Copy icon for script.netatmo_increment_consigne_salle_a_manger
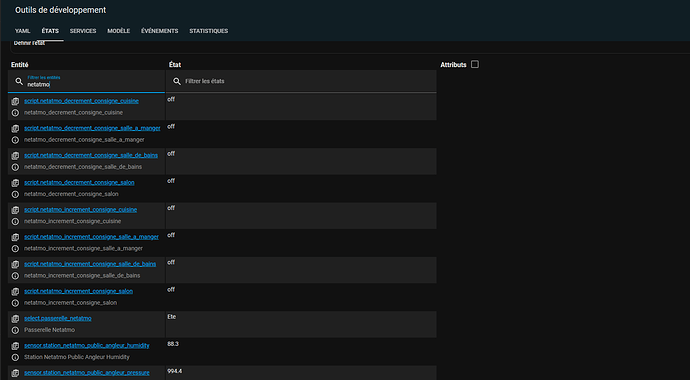Screen dimensions: 690x380 click(15, 237)
